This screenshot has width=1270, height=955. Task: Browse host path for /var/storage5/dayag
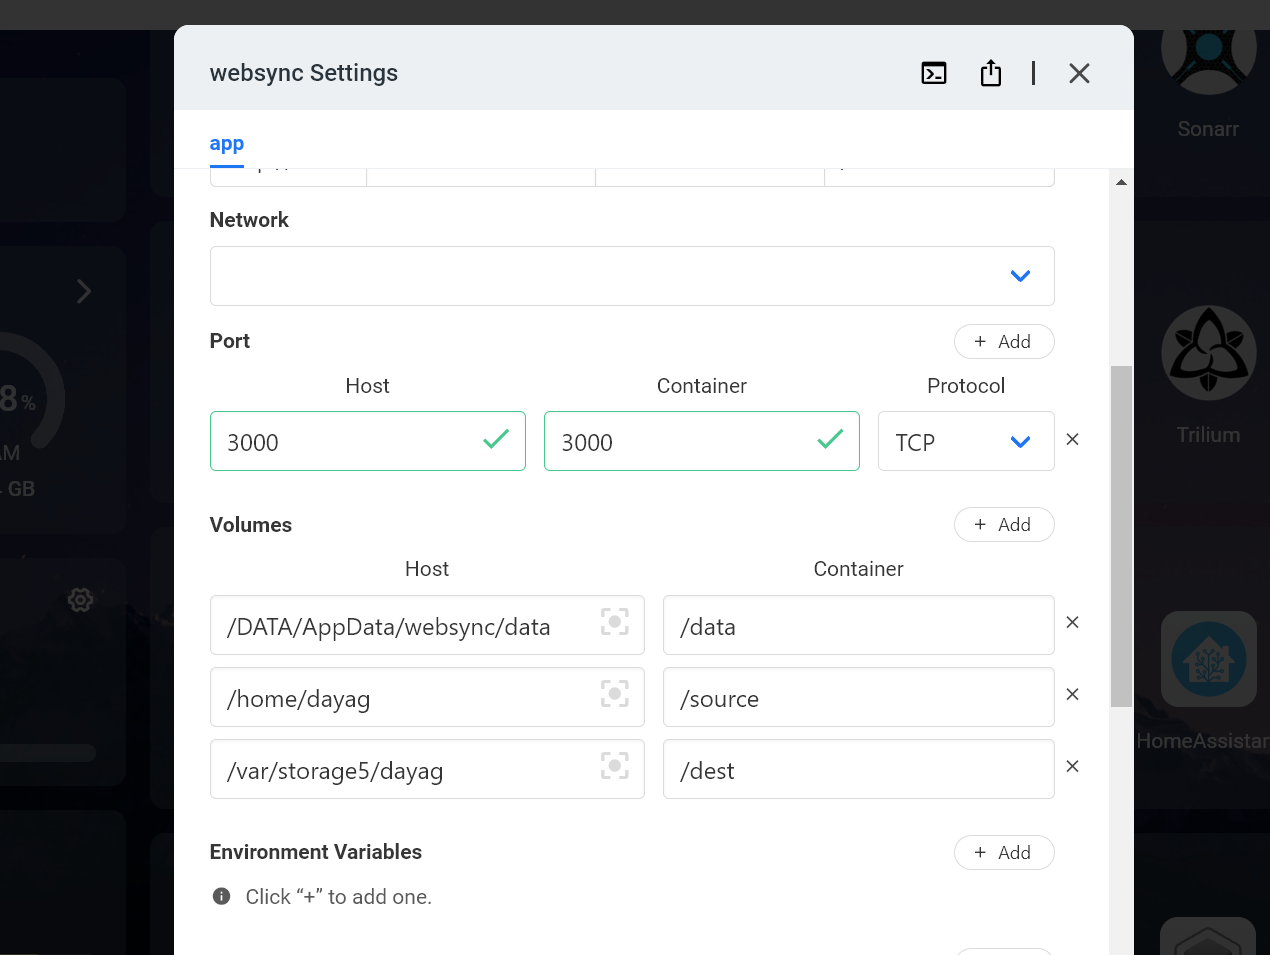tap(614, 766)
